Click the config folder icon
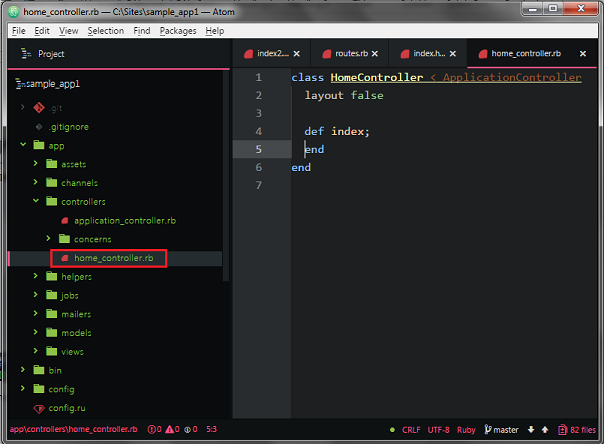 [x=39, y=389]
